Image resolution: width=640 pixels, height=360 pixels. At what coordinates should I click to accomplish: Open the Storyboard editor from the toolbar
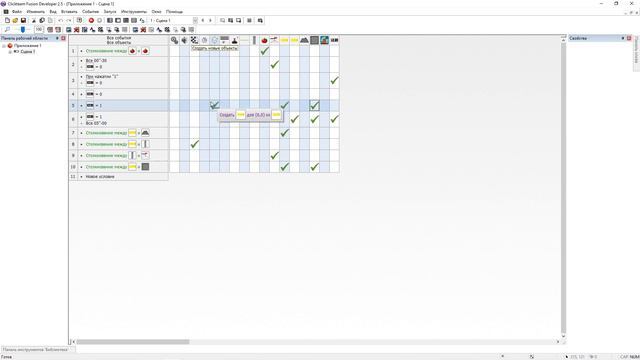click(110, 20)
